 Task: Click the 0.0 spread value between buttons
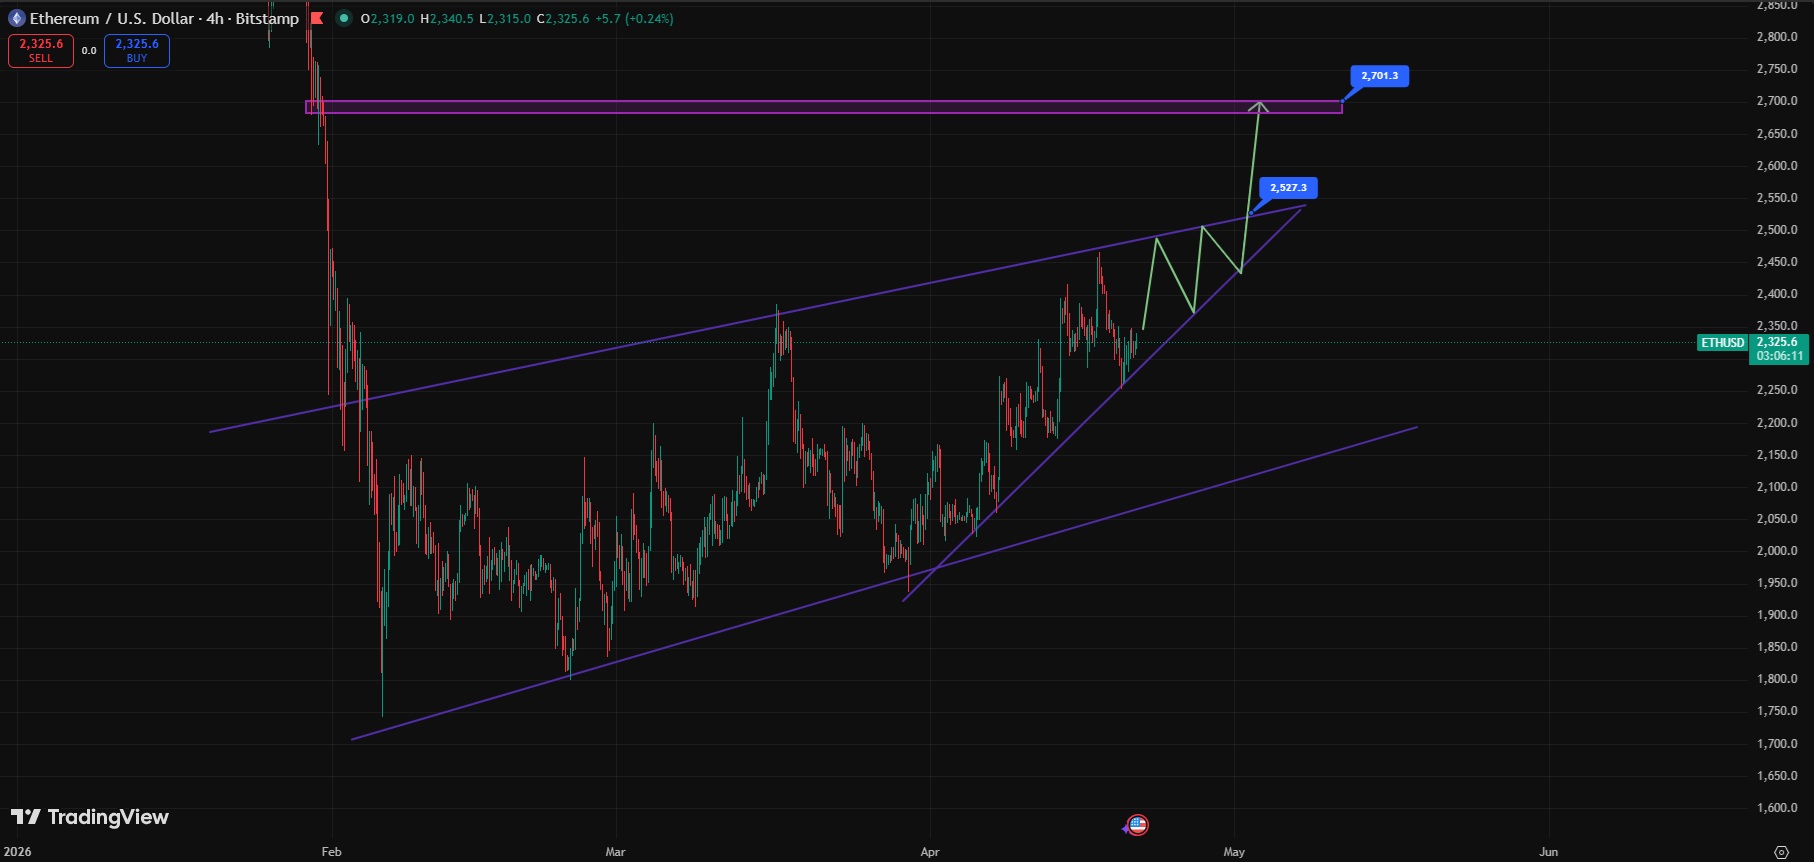click(89, 51)
